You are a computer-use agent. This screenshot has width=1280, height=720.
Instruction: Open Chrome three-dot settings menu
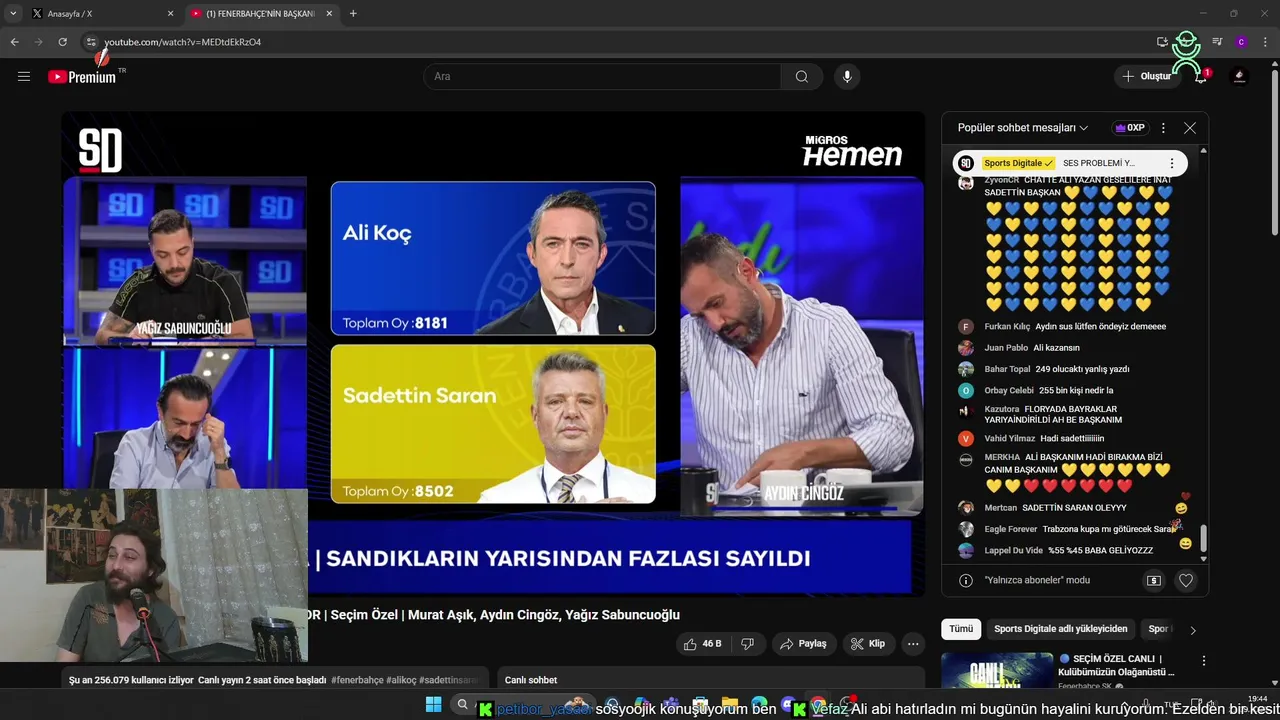1265,42
